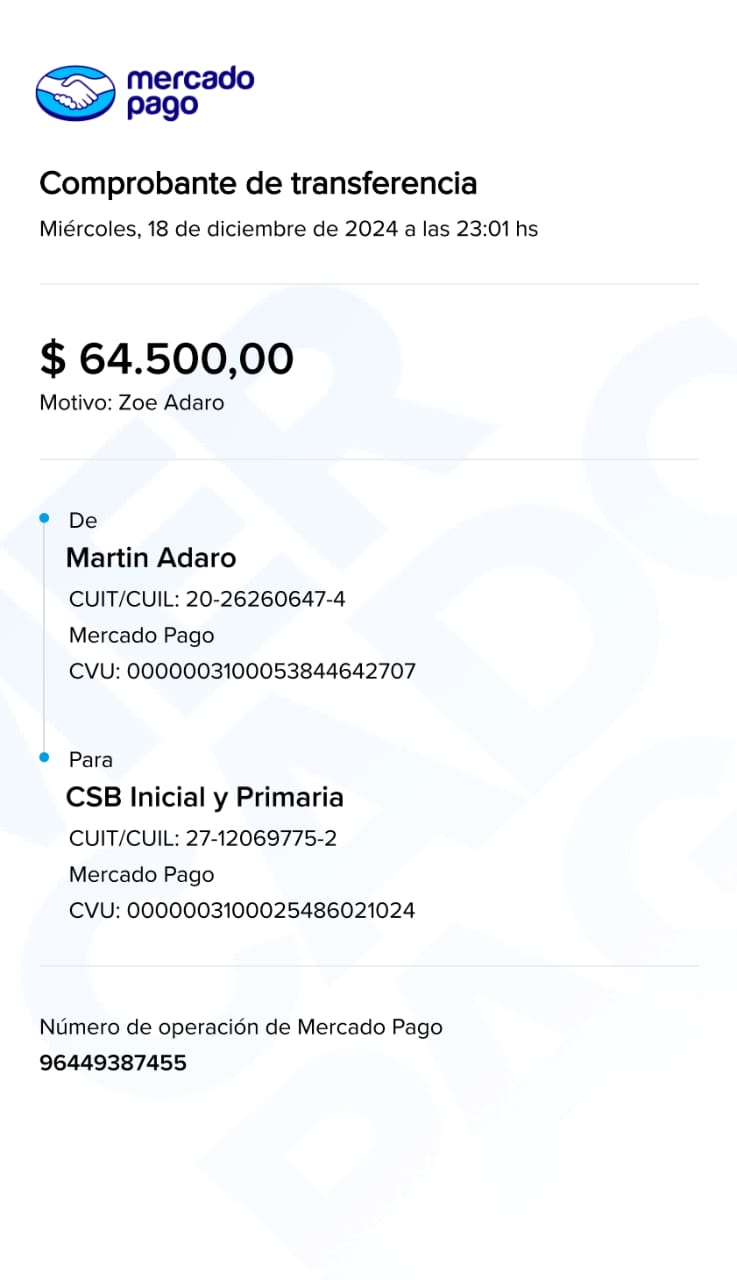Click the "De" sender label
This screenshot has width=737, height=1280.
click(83, 520)
